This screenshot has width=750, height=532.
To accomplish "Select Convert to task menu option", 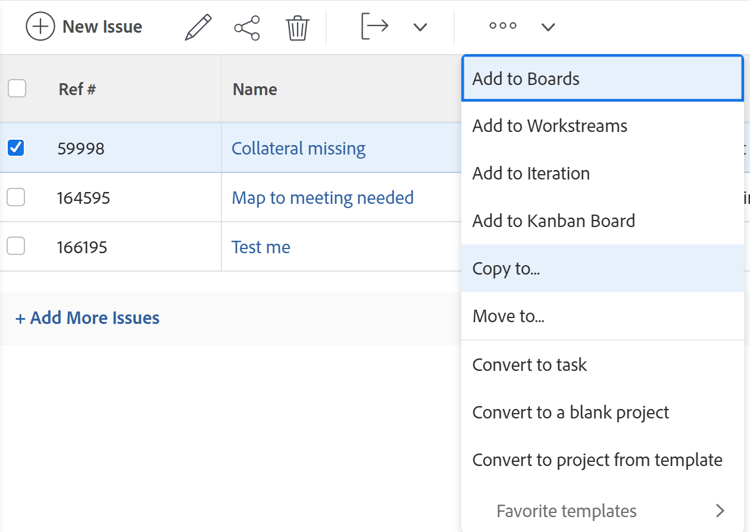I will point(529,365).
